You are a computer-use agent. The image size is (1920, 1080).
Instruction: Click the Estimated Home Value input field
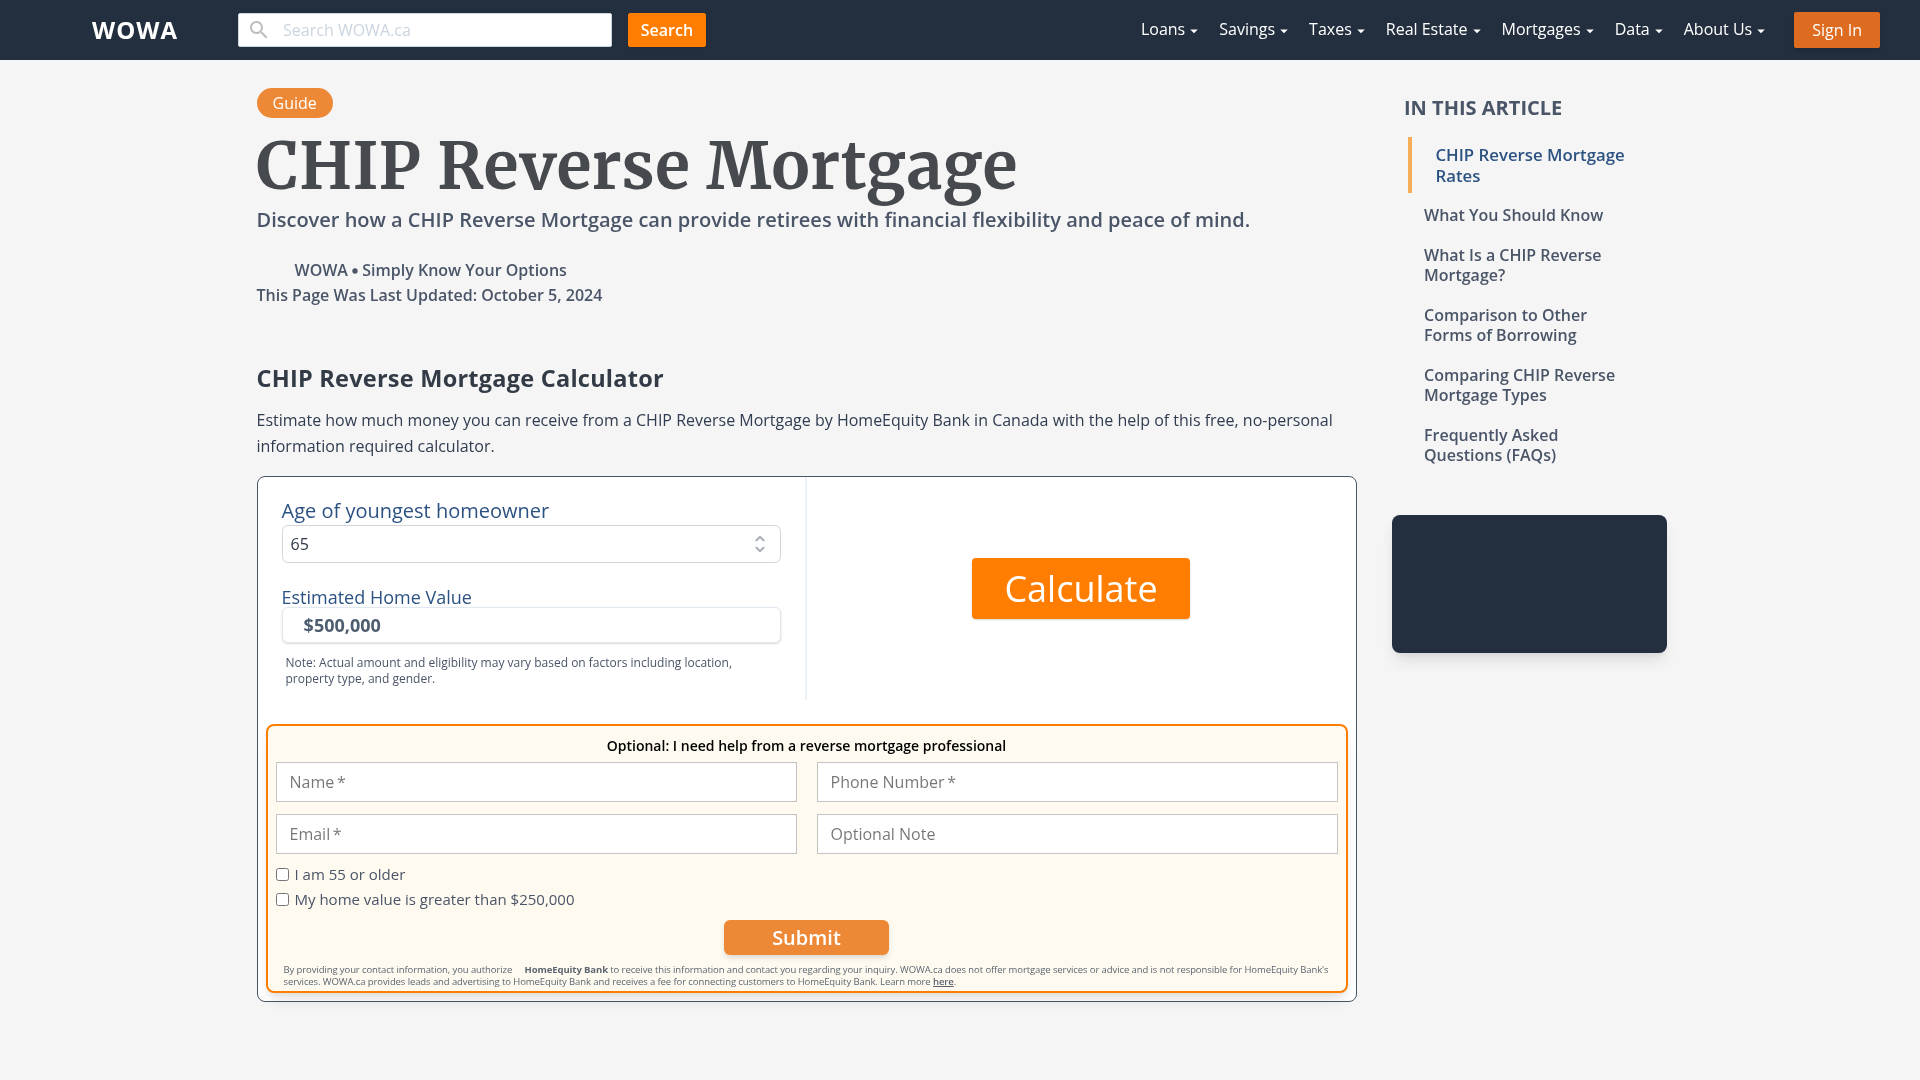pos(531,625)
